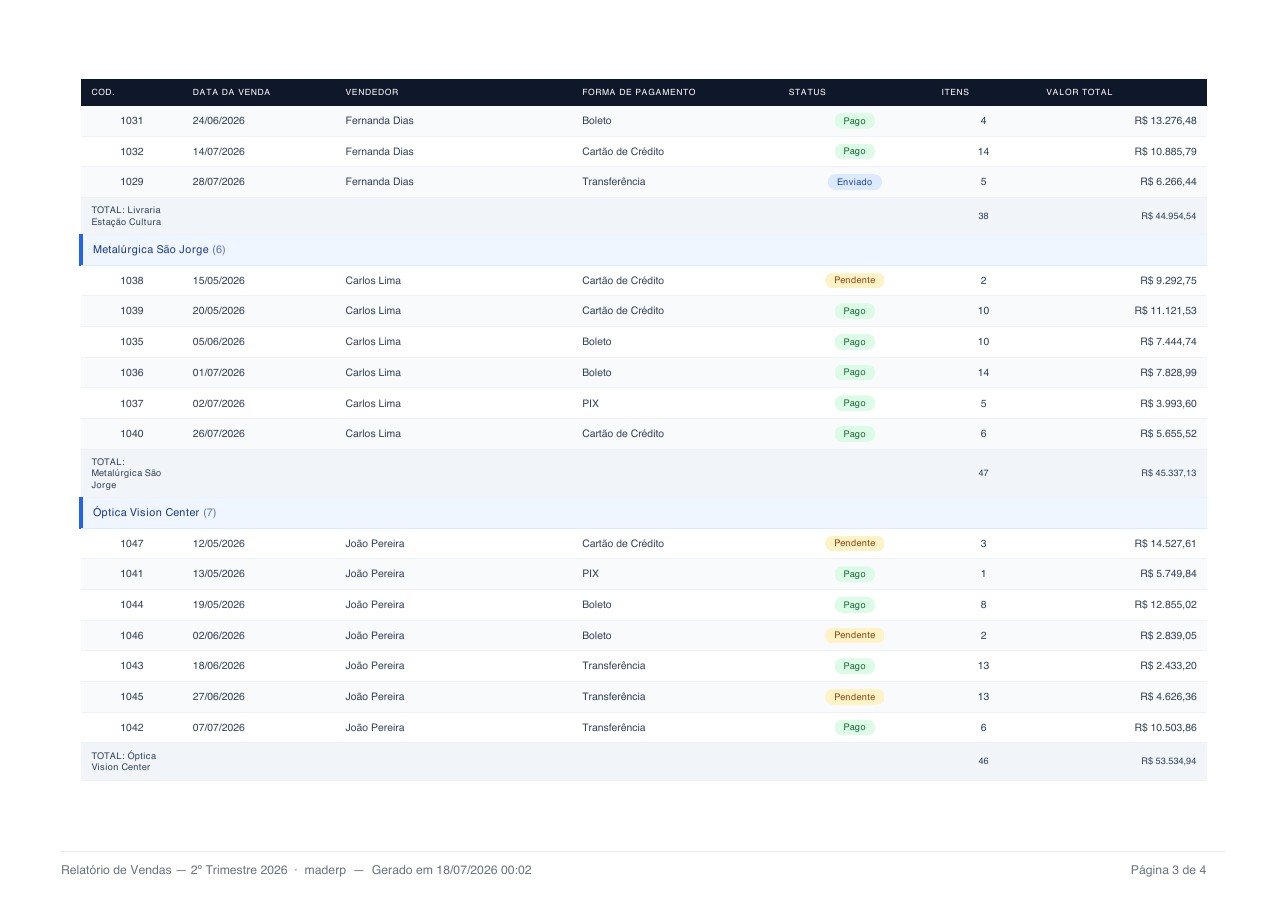Click the Óptica Vision Center total R$ 53.534,94

click(1168, 761)
